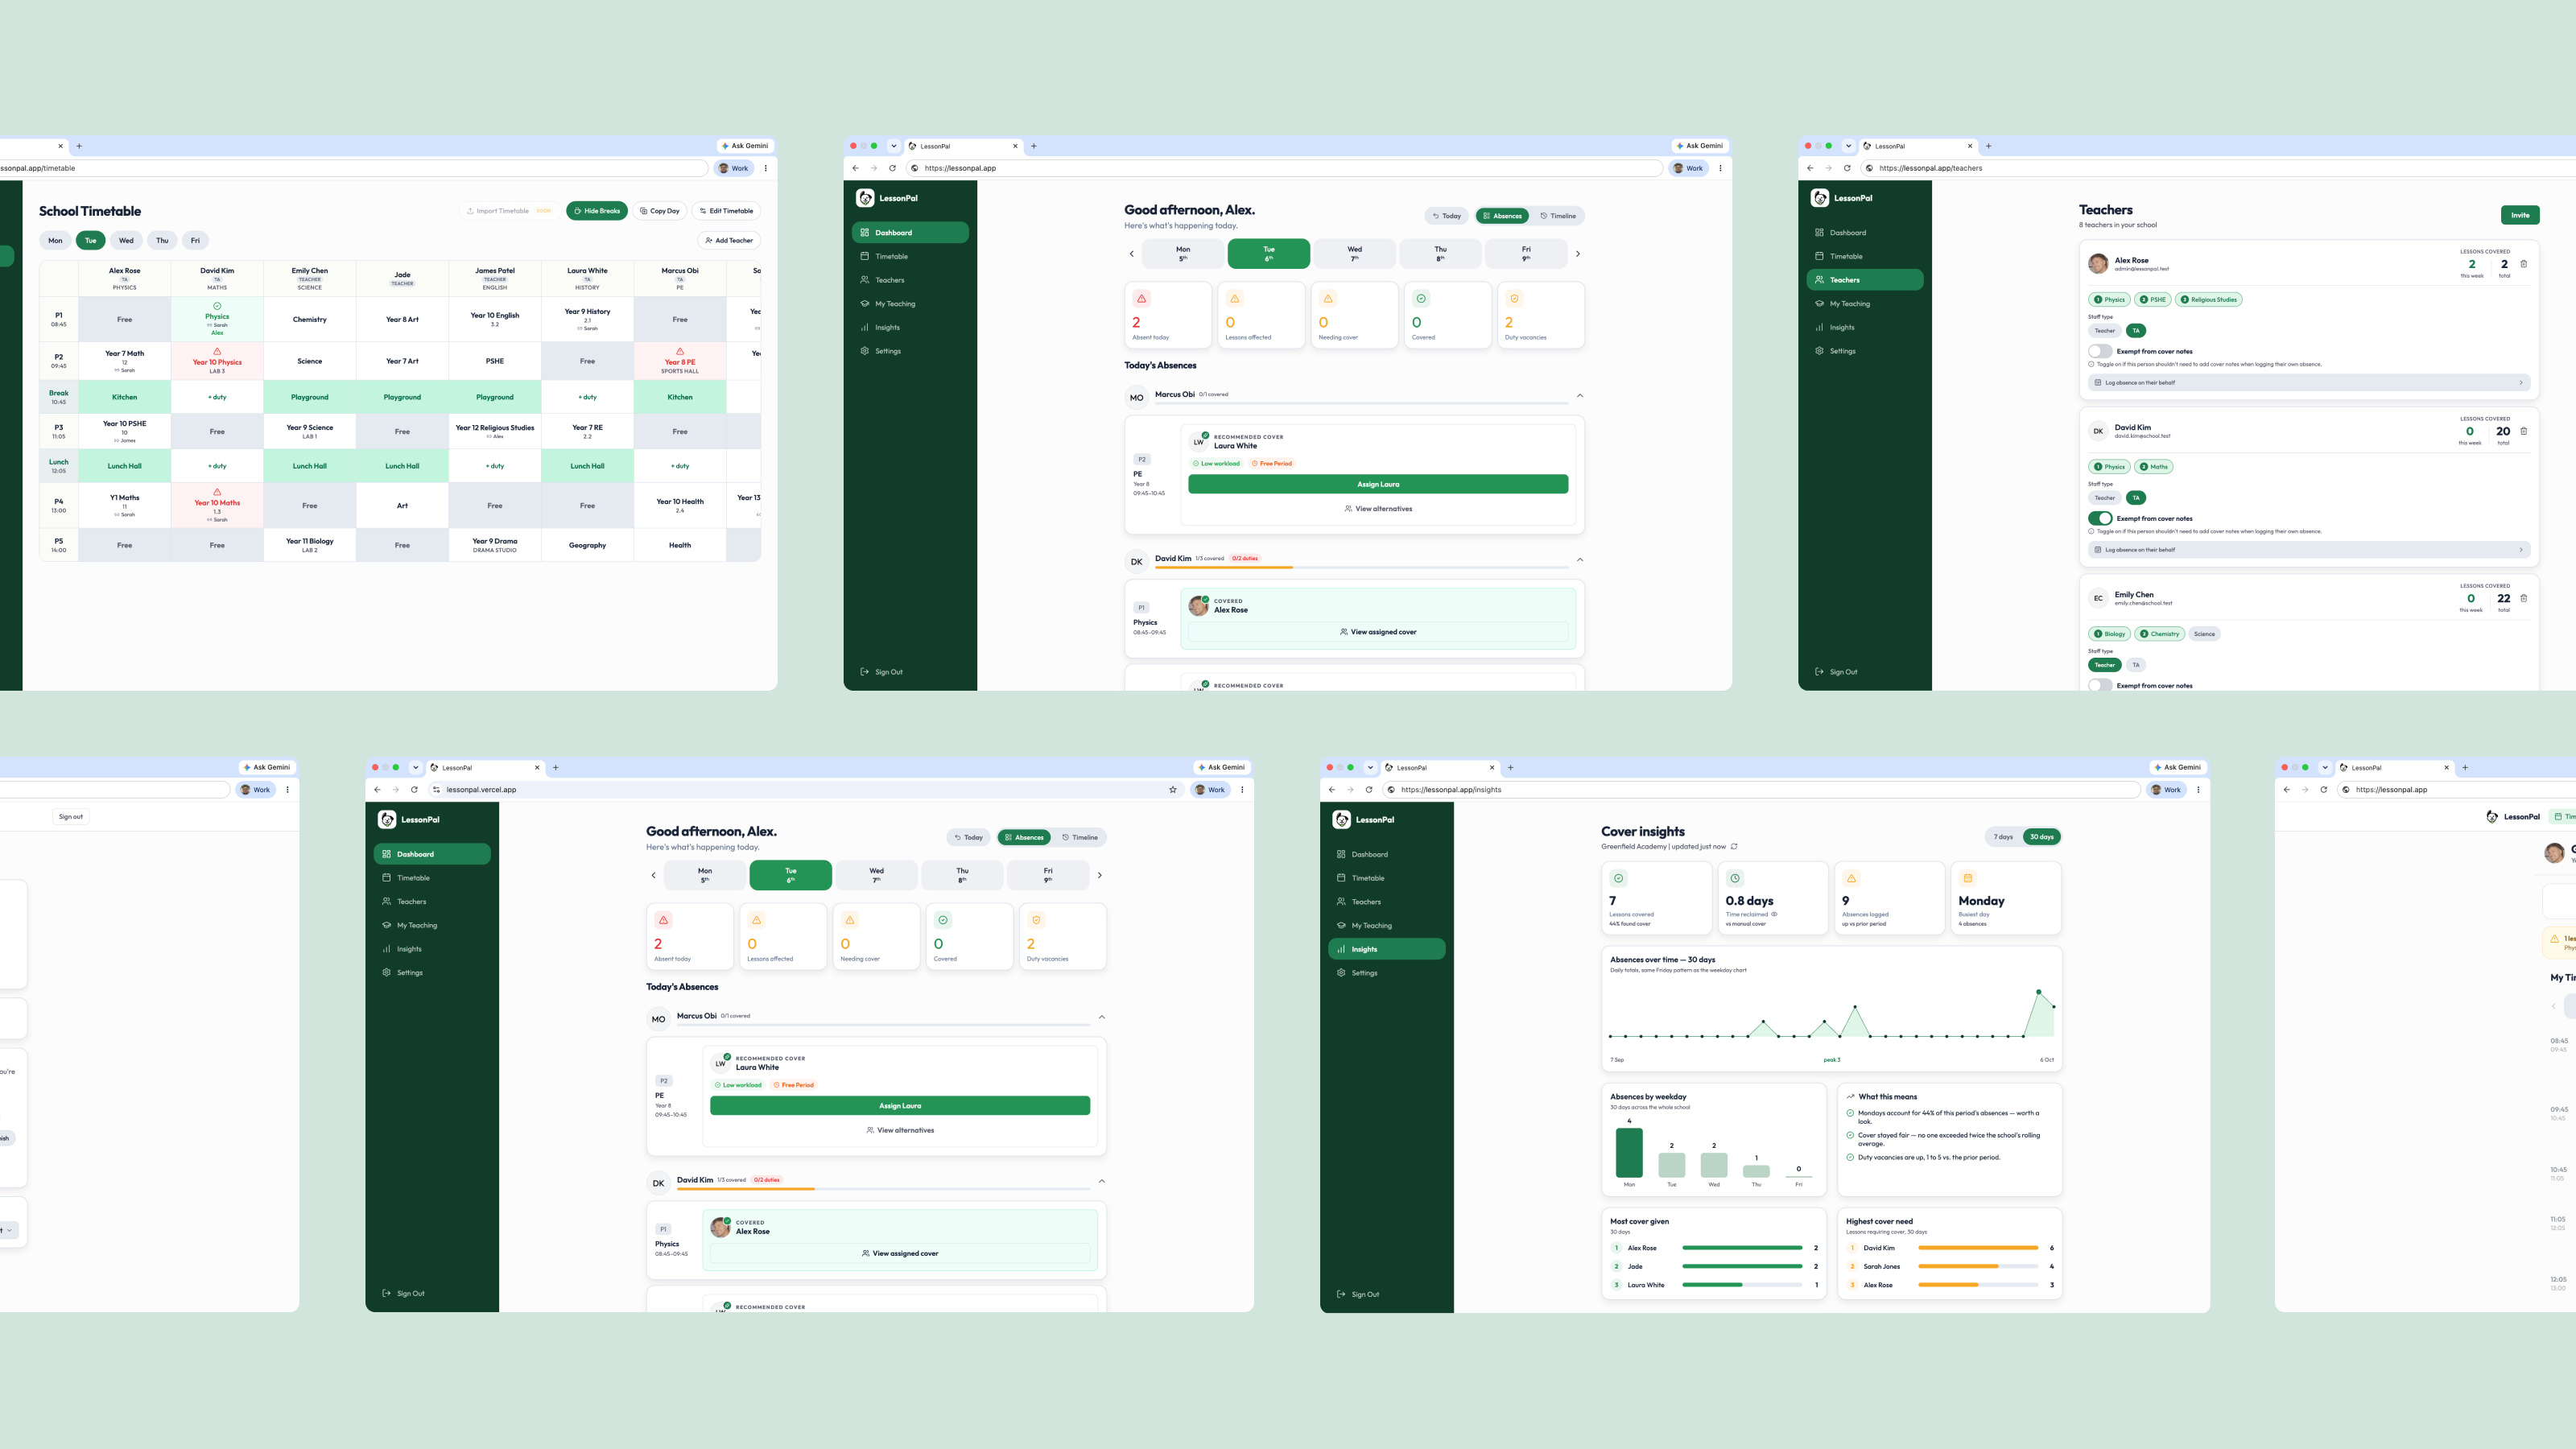Click warning icon on 'Absences logged' insight card
This screenshot has width=2576, height=1449.
click(1851, 878)
